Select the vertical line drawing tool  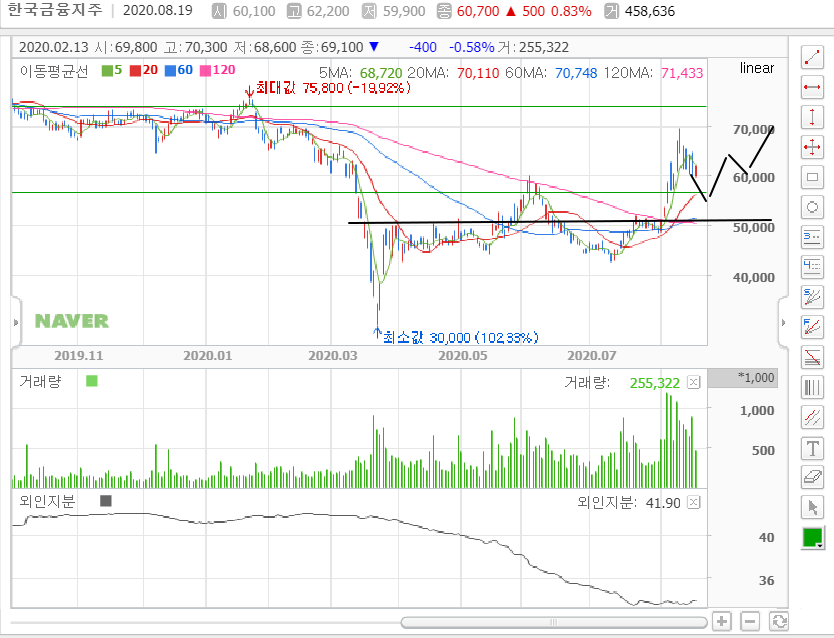[x=812, y=116]
